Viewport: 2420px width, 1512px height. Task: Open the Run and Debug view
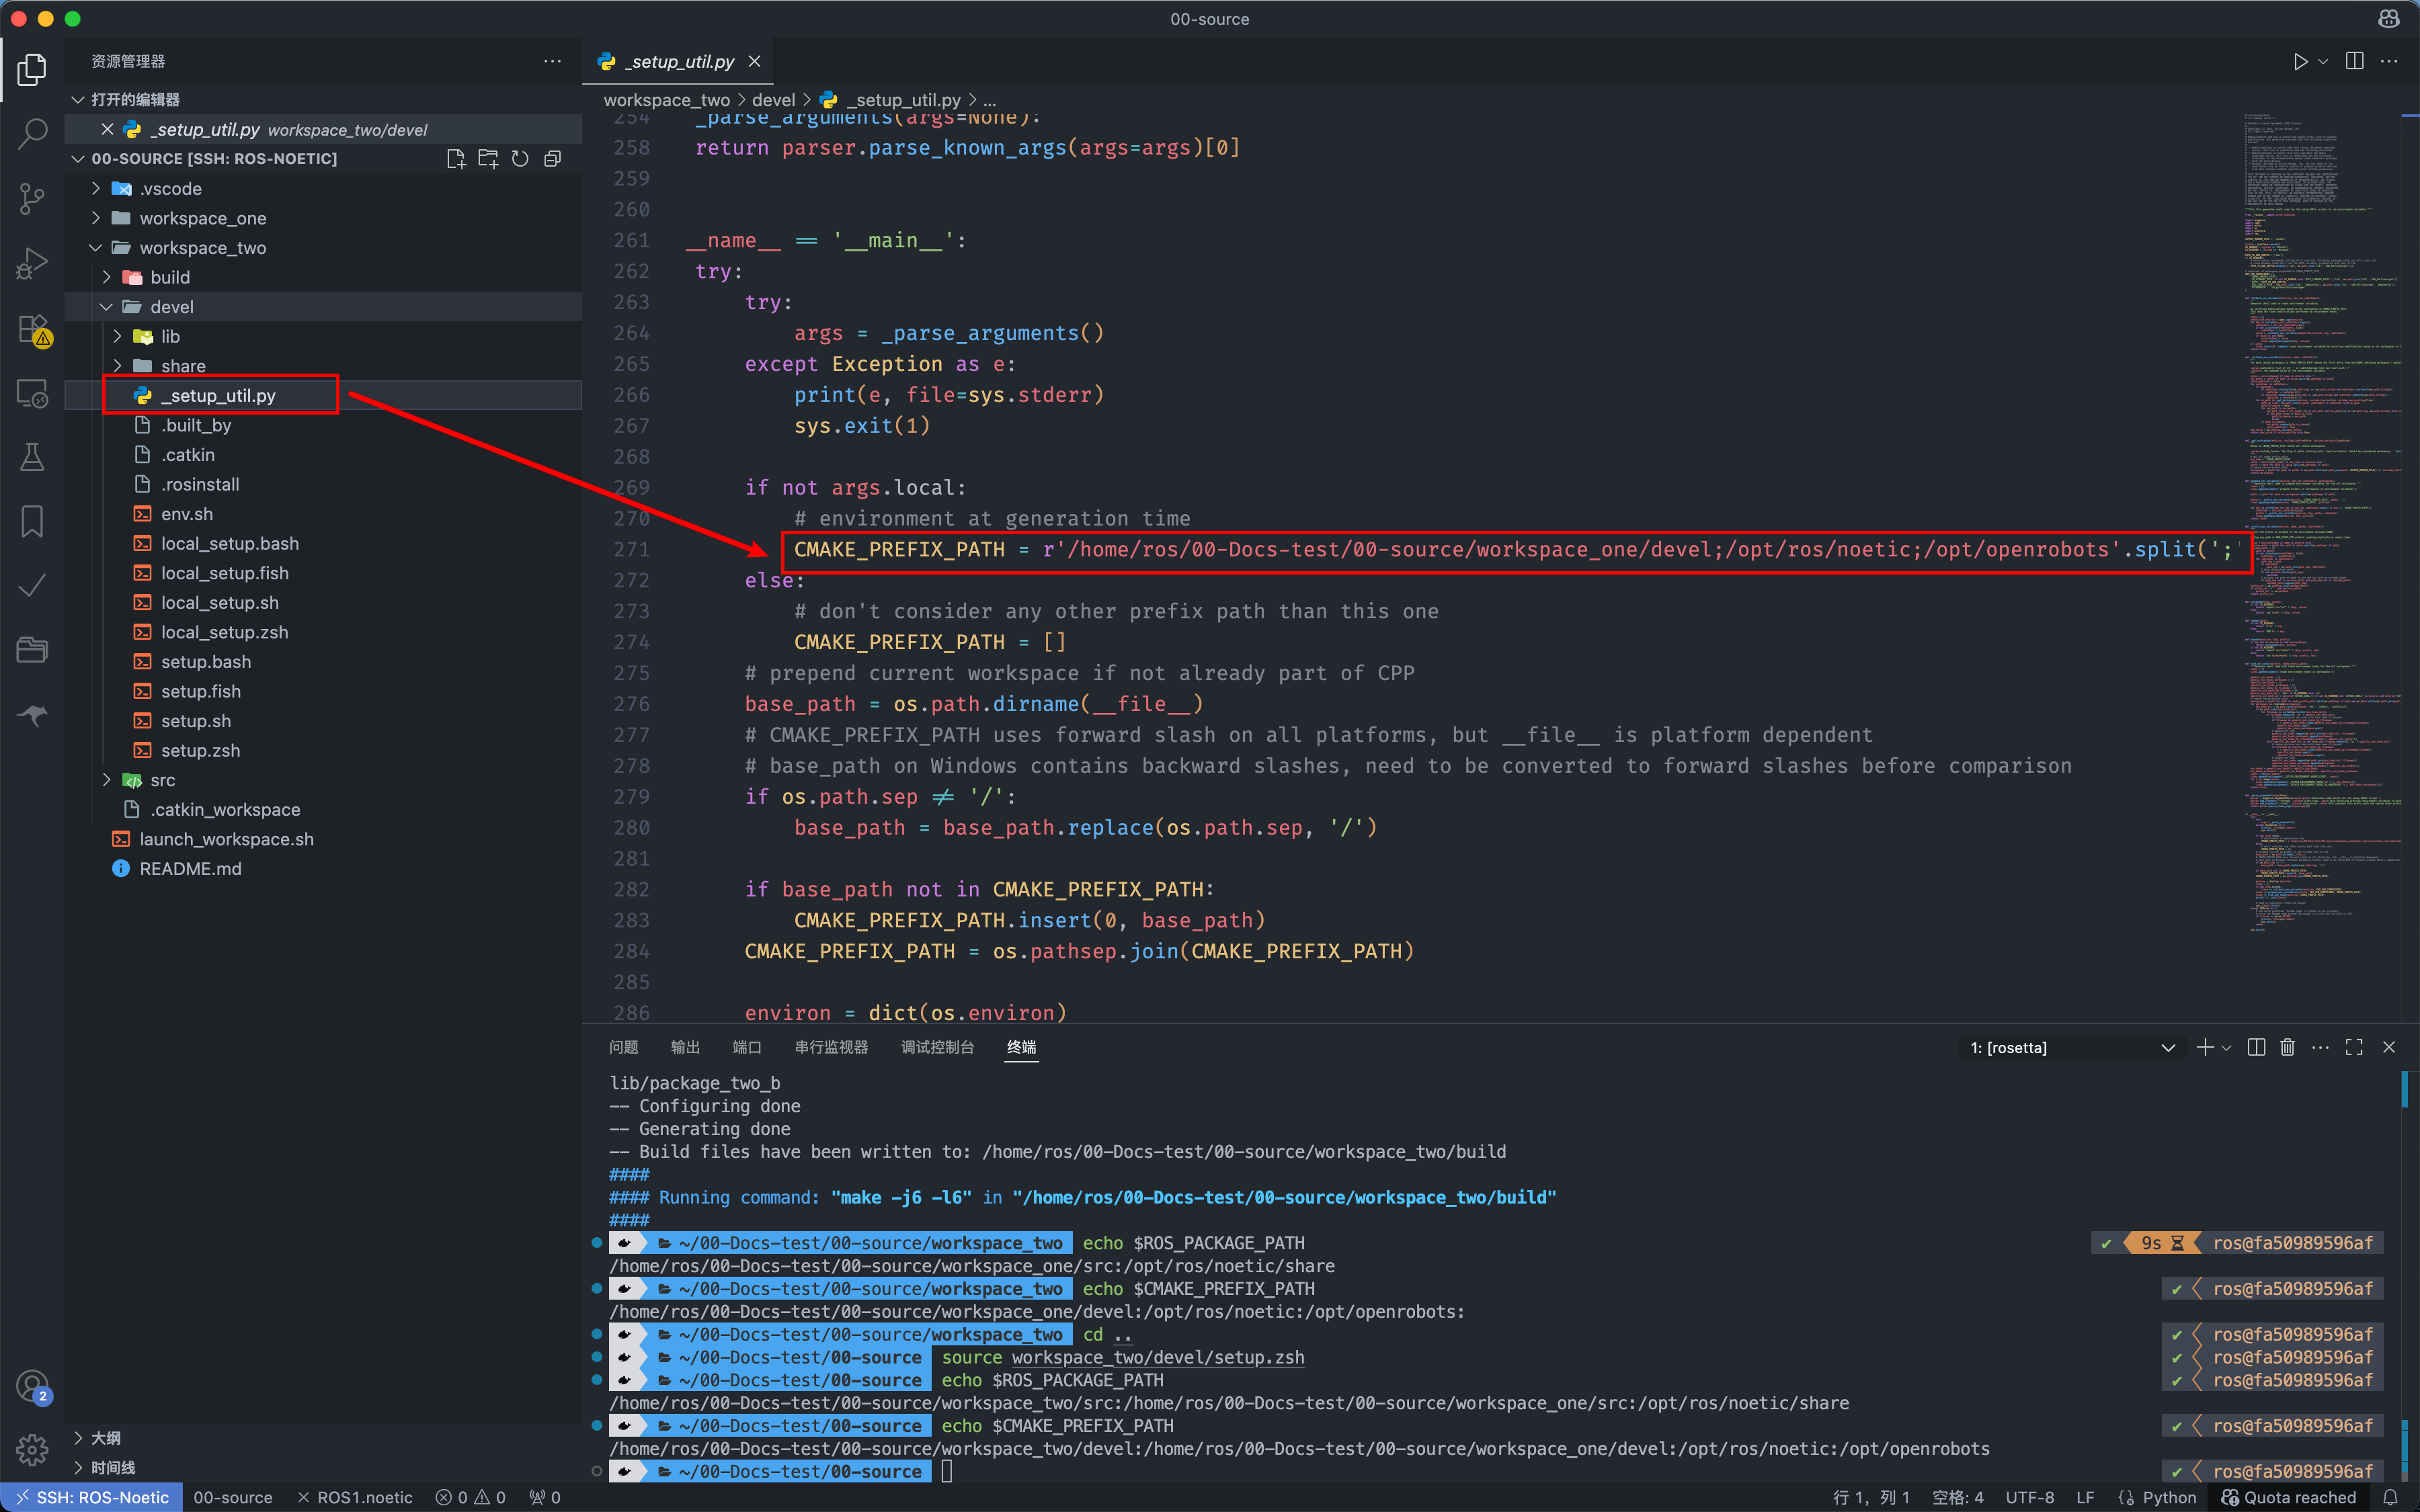[32, 263]
